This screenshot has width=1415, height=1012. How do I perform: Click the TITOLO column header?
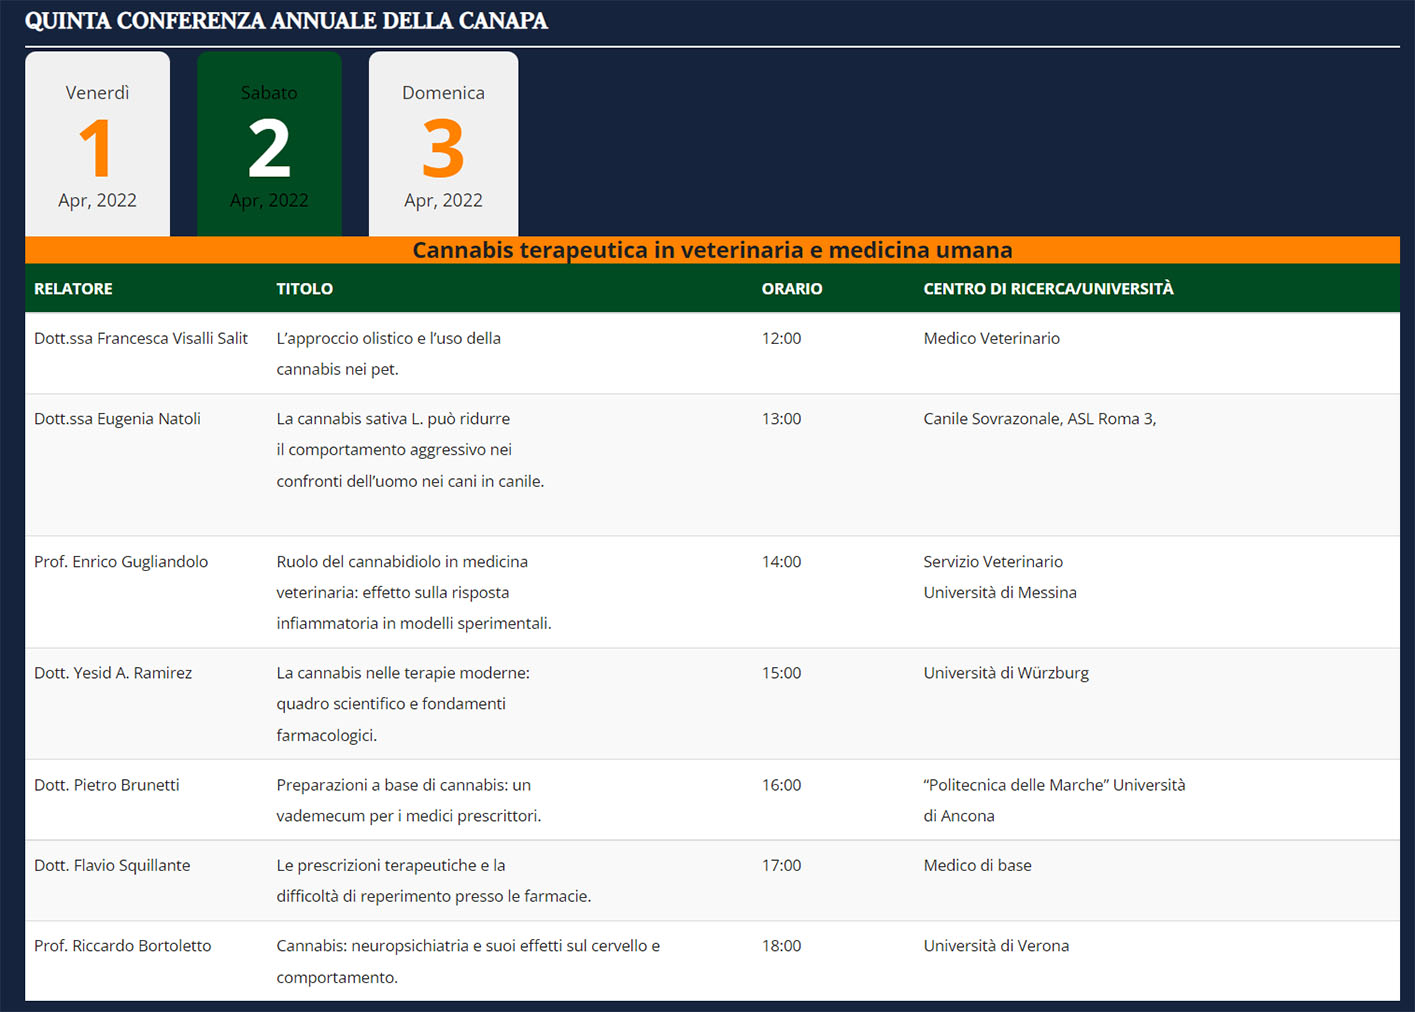(304, 289)
